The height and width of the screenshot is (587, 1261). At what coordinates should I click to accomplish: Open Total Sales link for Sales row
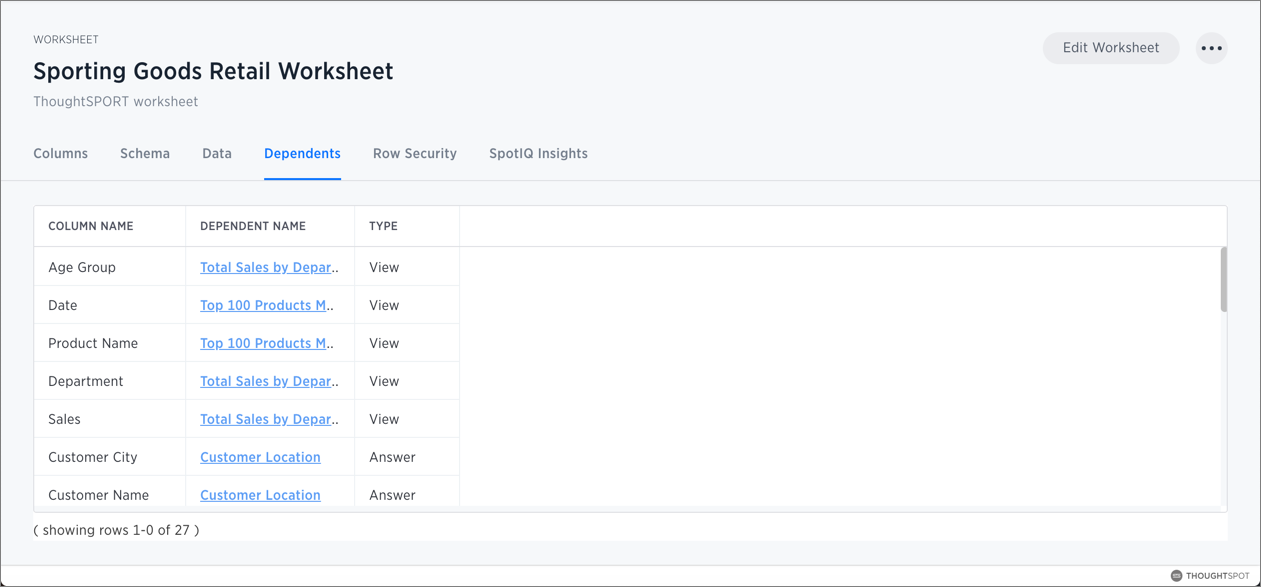[x=268, y=420]
